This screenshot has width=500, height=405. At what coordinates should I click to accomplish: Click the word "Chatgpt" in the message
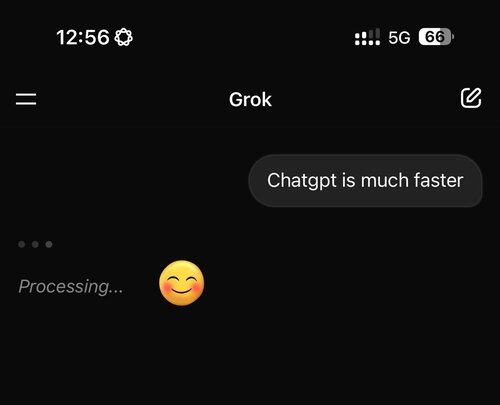[x=302, y=181]
